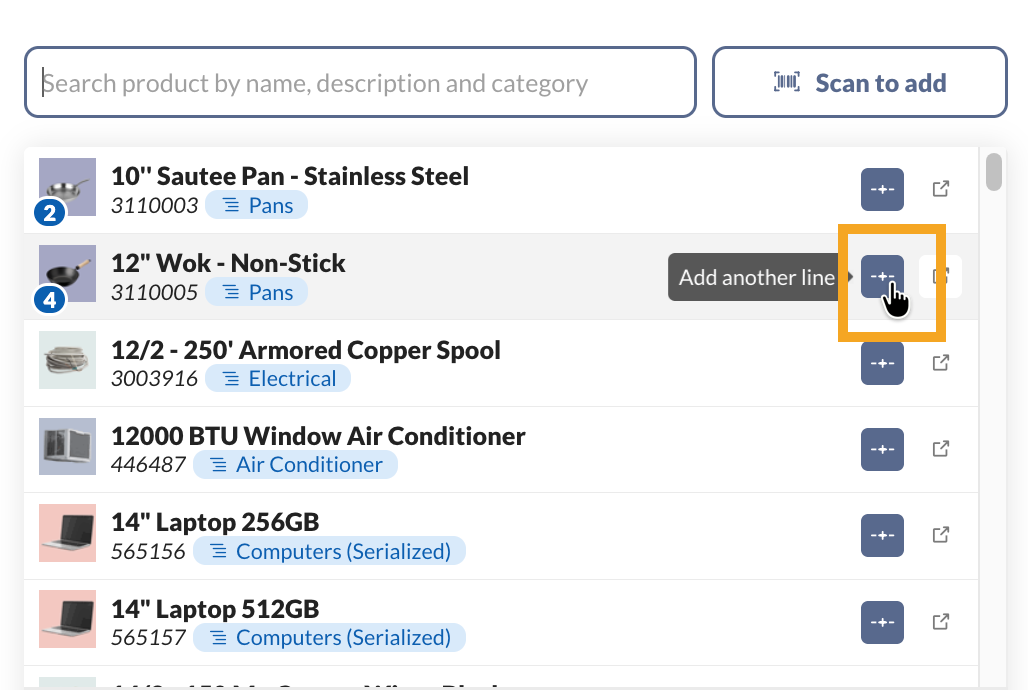Select the add-line icon for 14'' Laptop 256GB
1028x690 pixels.
(882, 535)
